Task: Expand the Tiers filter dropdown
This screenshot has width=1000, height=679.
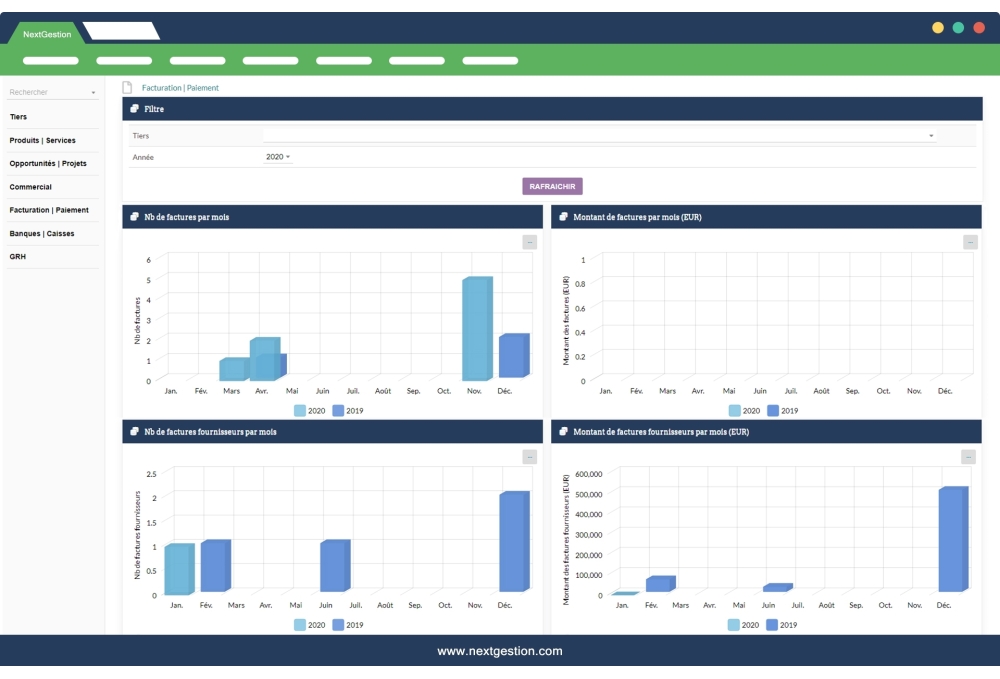Action: click(x=931, y=136)
